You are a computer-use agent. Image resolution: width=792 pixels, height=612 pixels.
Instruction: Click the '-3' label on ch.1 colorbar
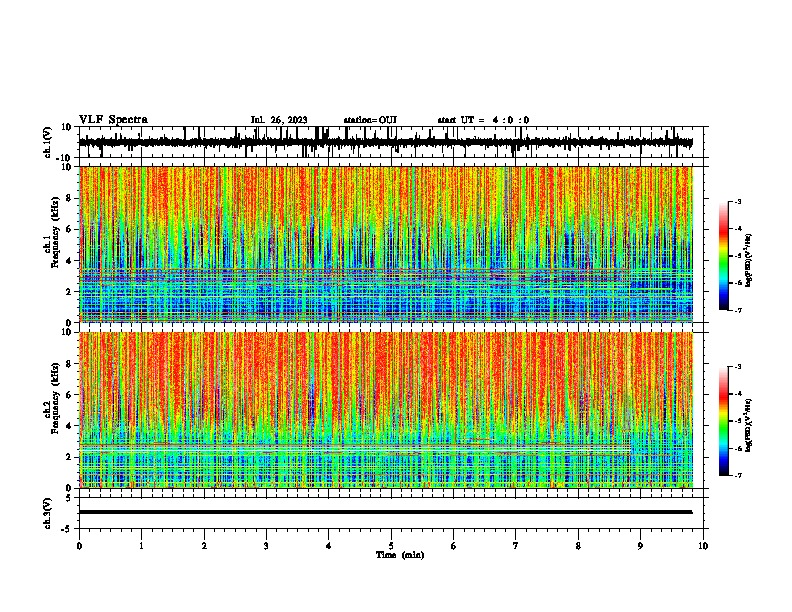click(738, 202)
